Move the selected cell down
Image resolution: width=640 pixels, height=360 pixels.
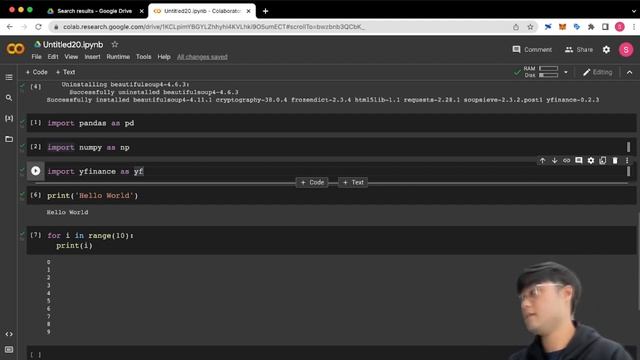pyautogui.click(x=554, y=160)
